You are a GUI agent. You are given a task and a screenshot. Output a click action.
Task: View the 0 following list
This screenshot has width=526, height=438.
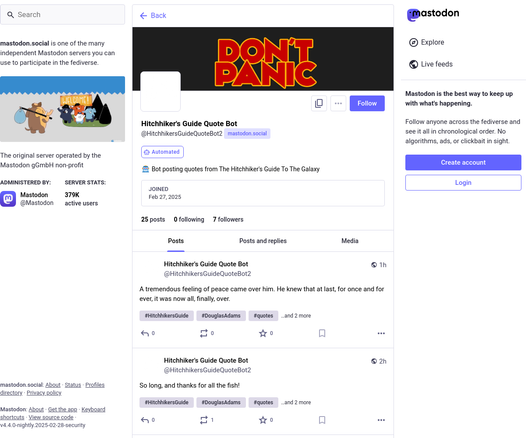point(189,219)
